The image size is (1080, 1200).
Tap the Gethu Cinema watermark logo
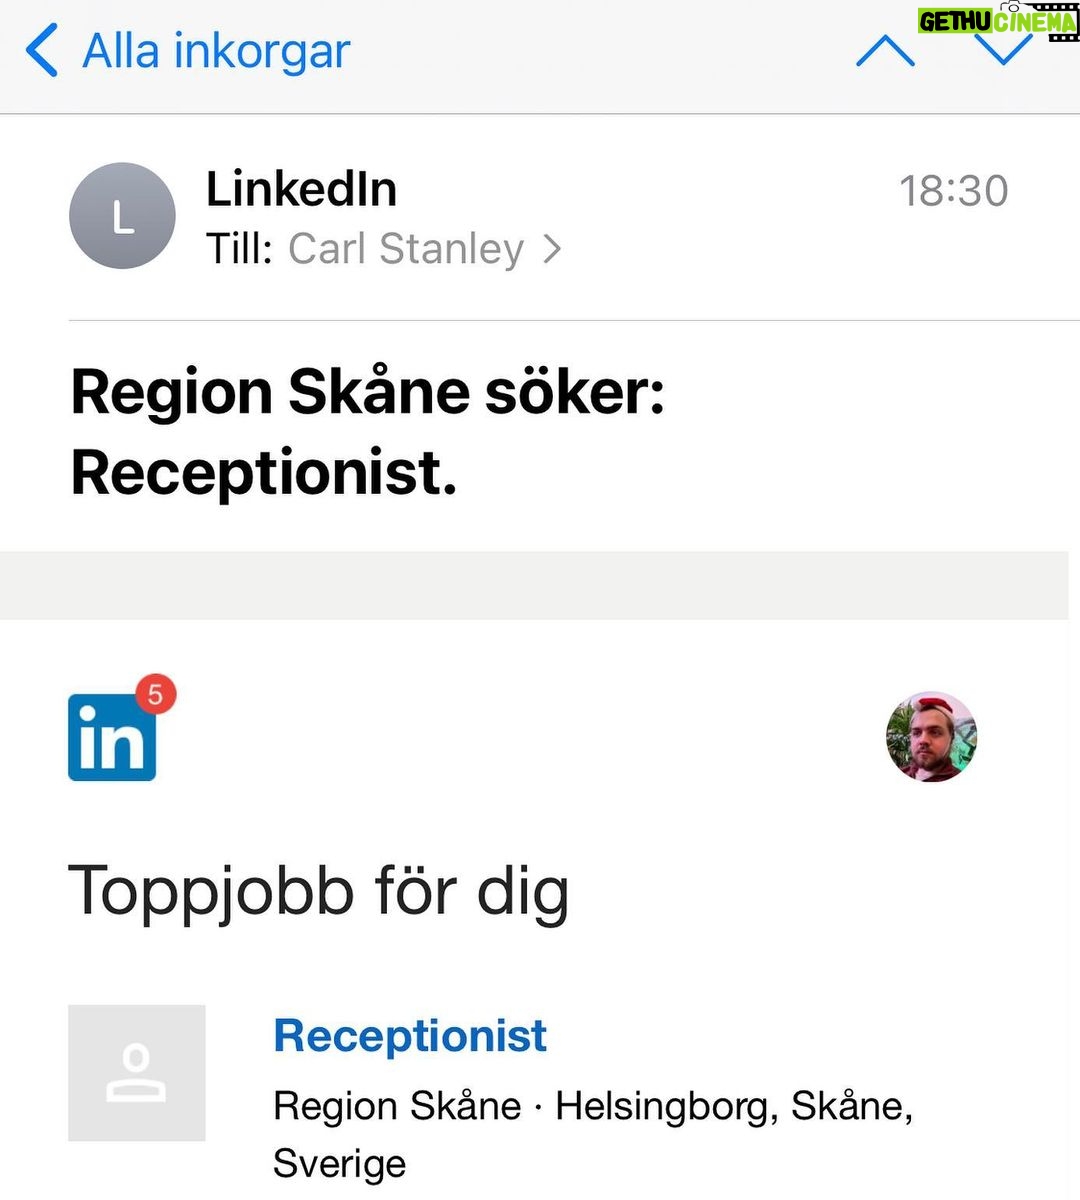click(997, 21)
